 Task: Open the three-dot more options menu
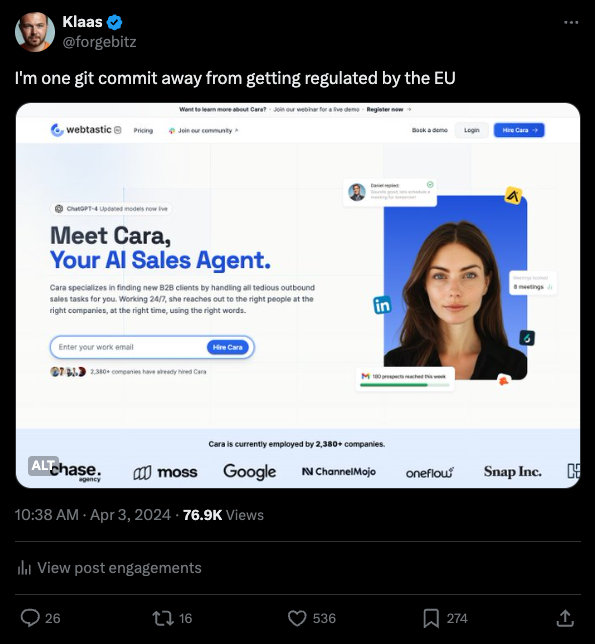571,22
